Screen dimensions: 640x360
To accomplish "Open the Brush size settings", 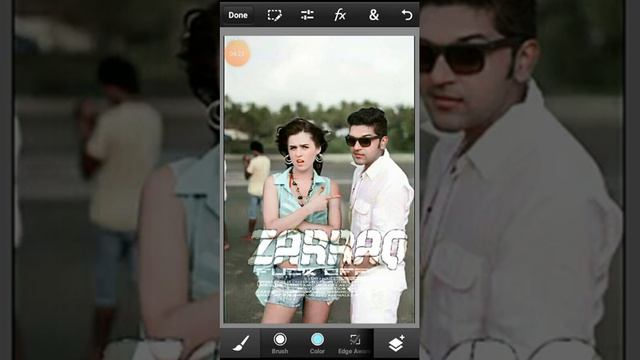I will click(x=280, y=343).
